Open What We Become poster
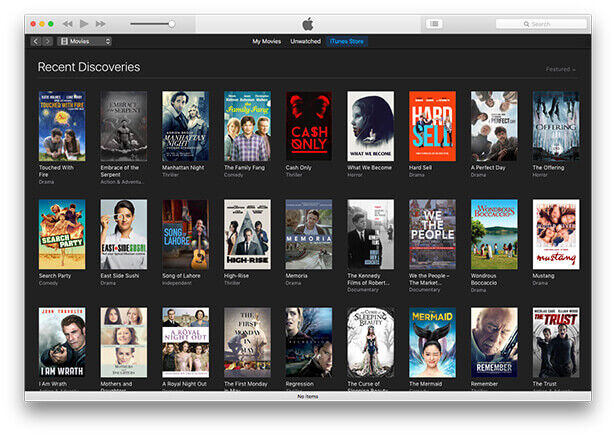Image resolution: width=616 pixels, height=437 pixels. click(370, 126)
